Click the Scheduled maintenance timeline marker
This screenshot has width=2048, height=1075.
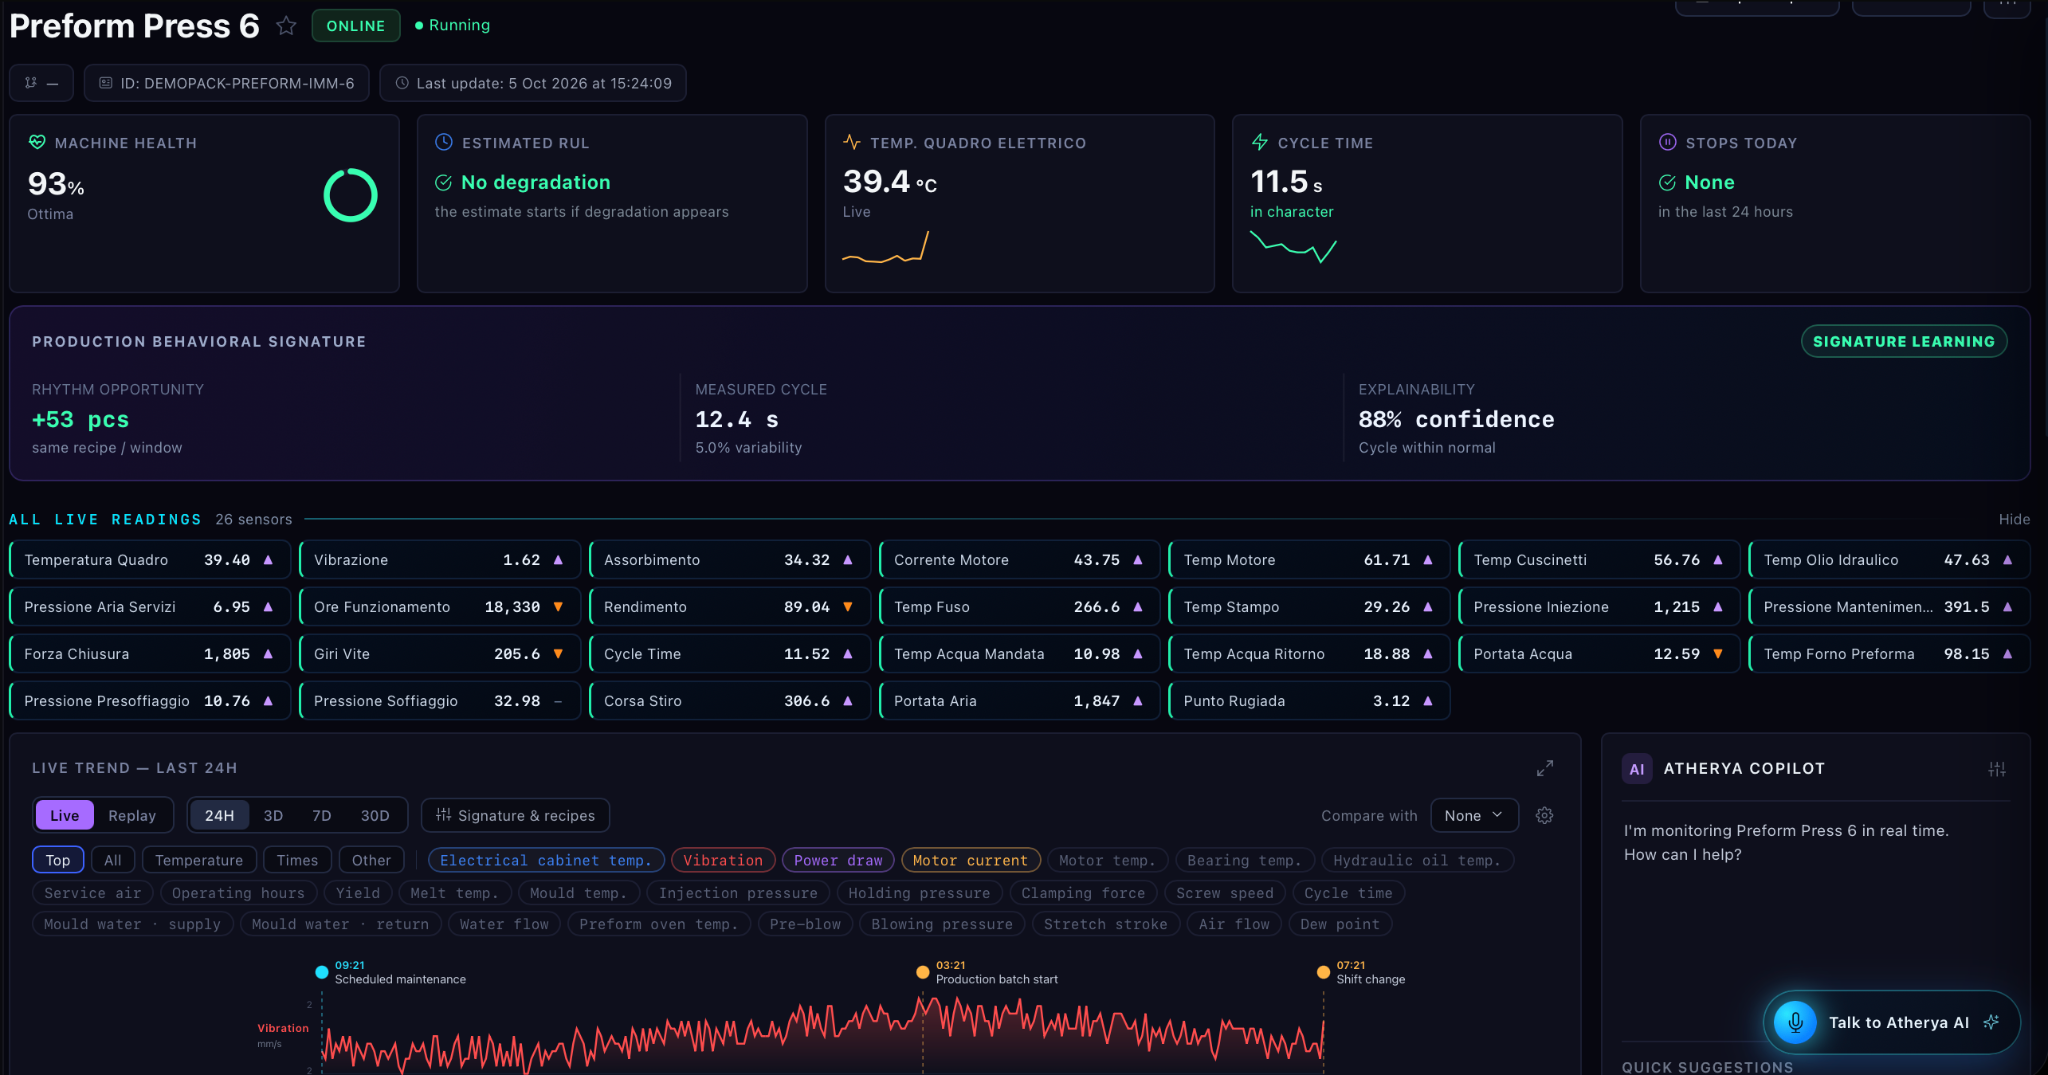click(x=321, y=972)
